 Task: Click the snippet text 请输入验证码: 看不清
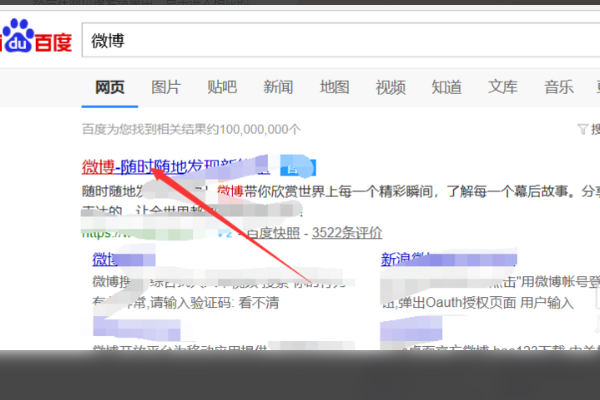[x=214, y=303]
